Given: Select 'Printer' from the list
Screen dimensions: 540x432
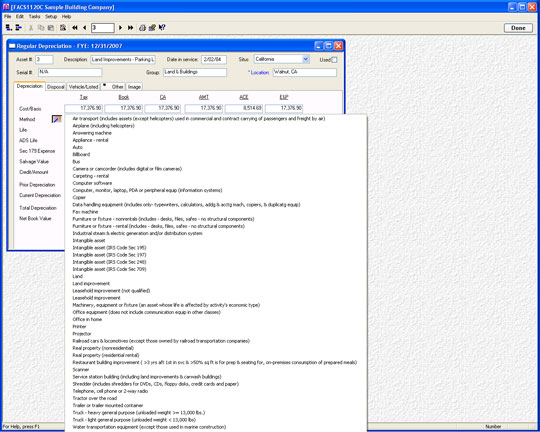Looking at the screenshot, I should 79,327.
